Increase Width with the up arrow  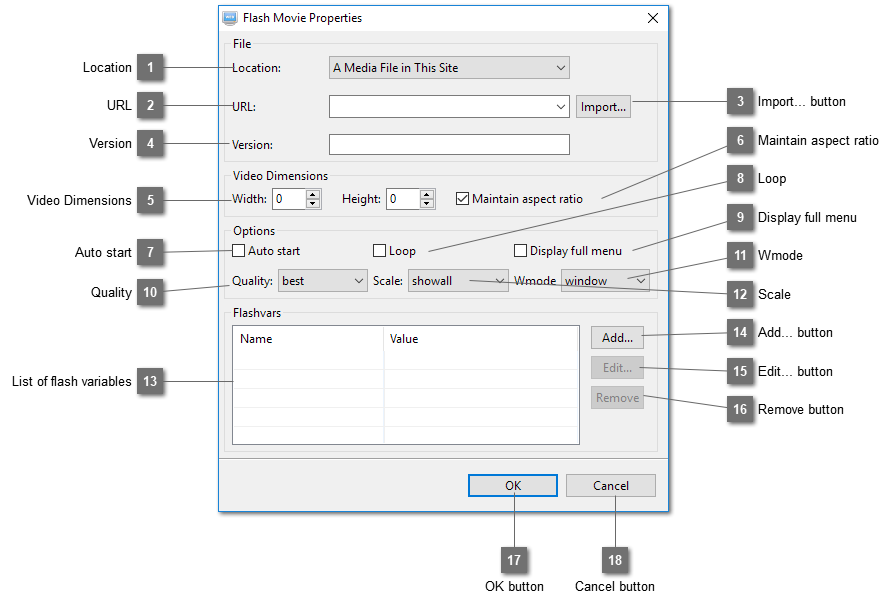312,194
